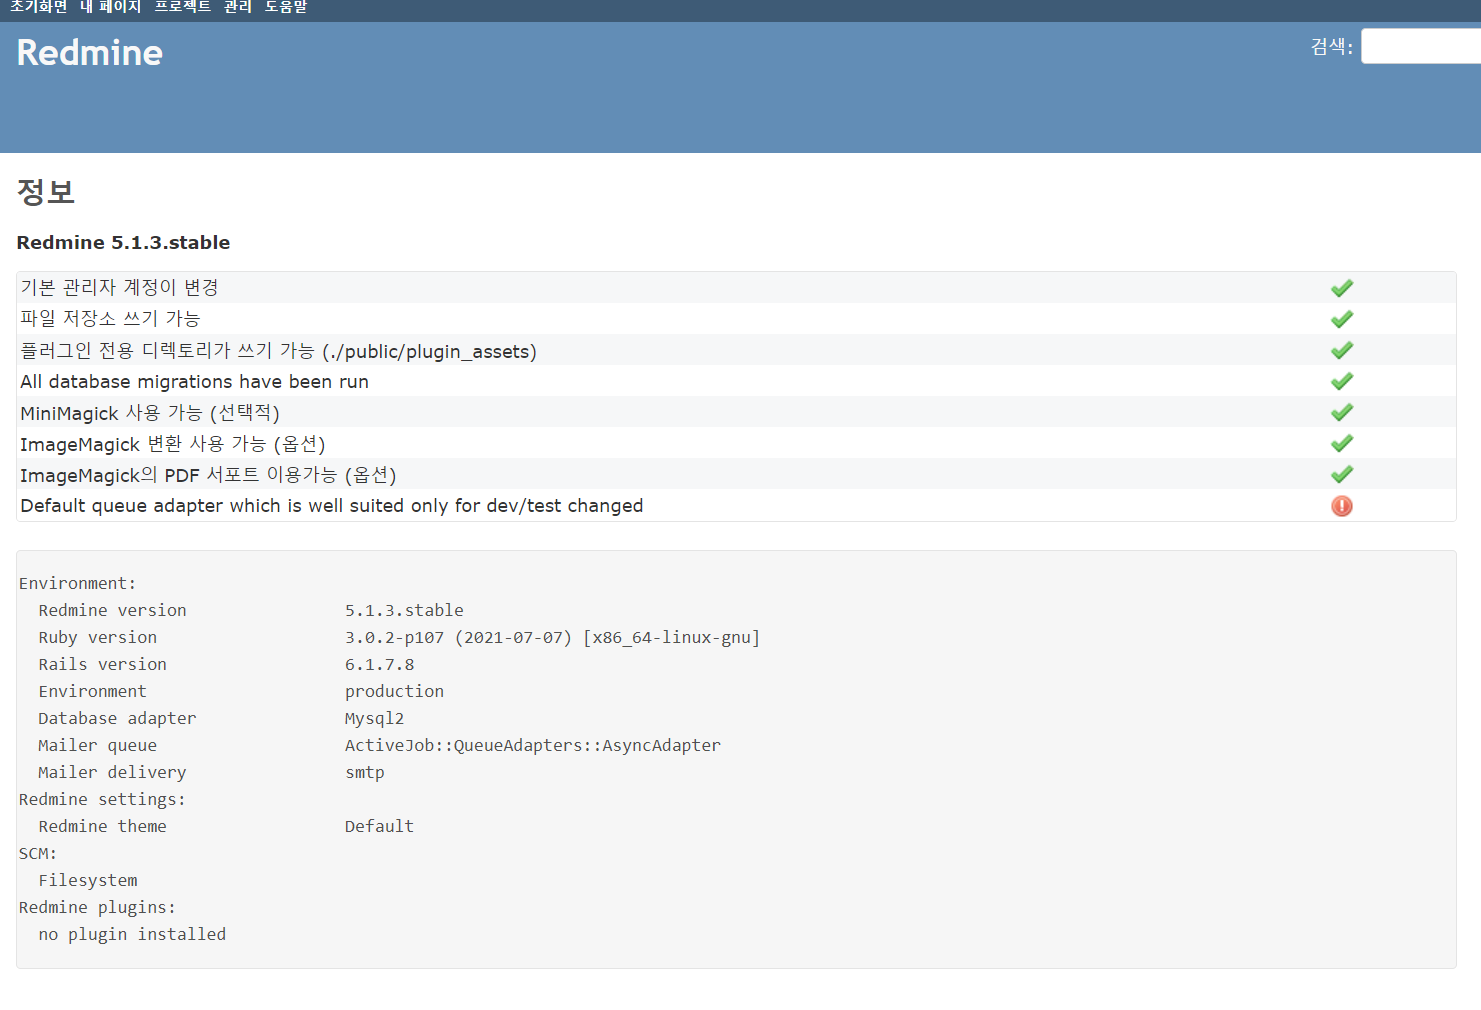This screenshot has height=1010, width=1481.
Task: Click green check for 기본 관리자 계정이 변경
Action: tap(1342, 288)
